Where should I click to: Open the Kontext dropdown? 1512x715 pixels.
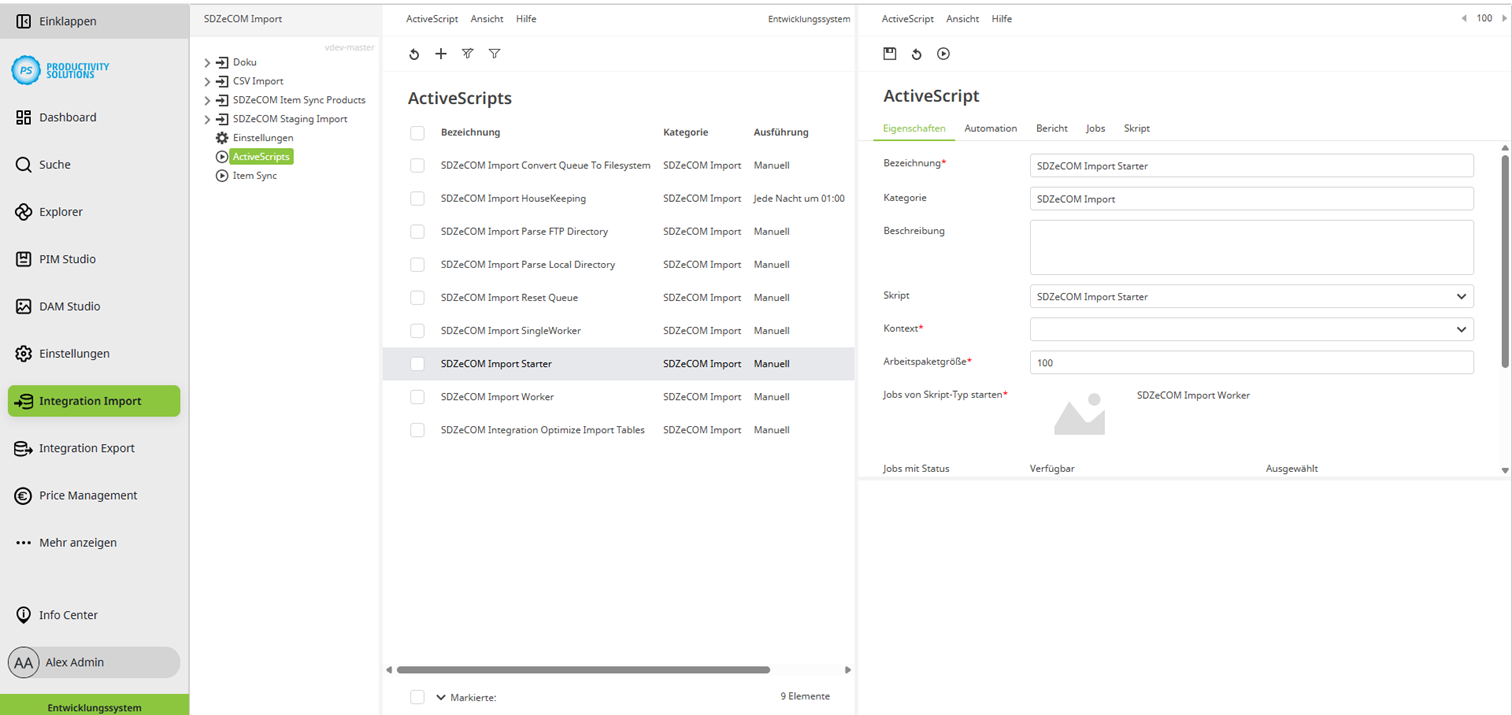[1251, 329]
